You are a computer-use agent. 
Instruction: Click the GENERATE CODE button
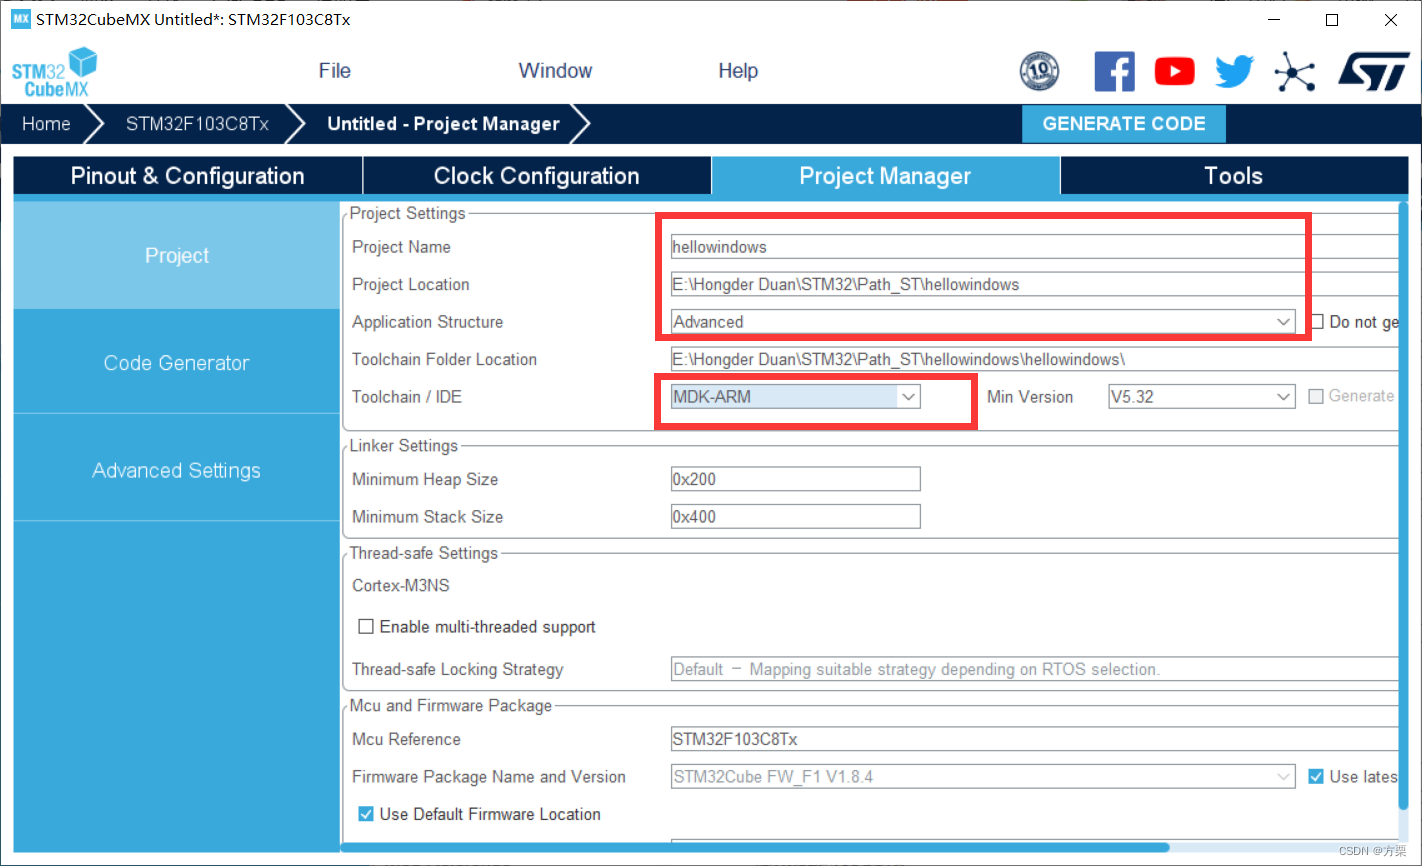pos(1123,123)
